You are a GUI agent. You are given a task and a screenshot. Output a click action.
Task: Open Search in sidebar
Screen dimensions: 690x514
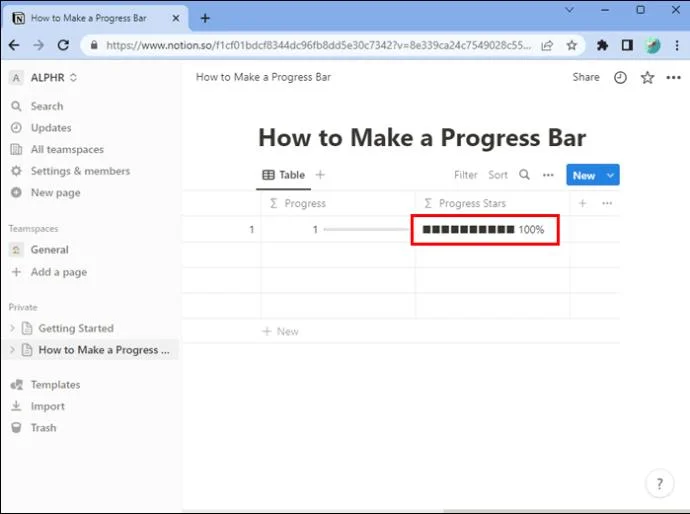click(47, 106)
